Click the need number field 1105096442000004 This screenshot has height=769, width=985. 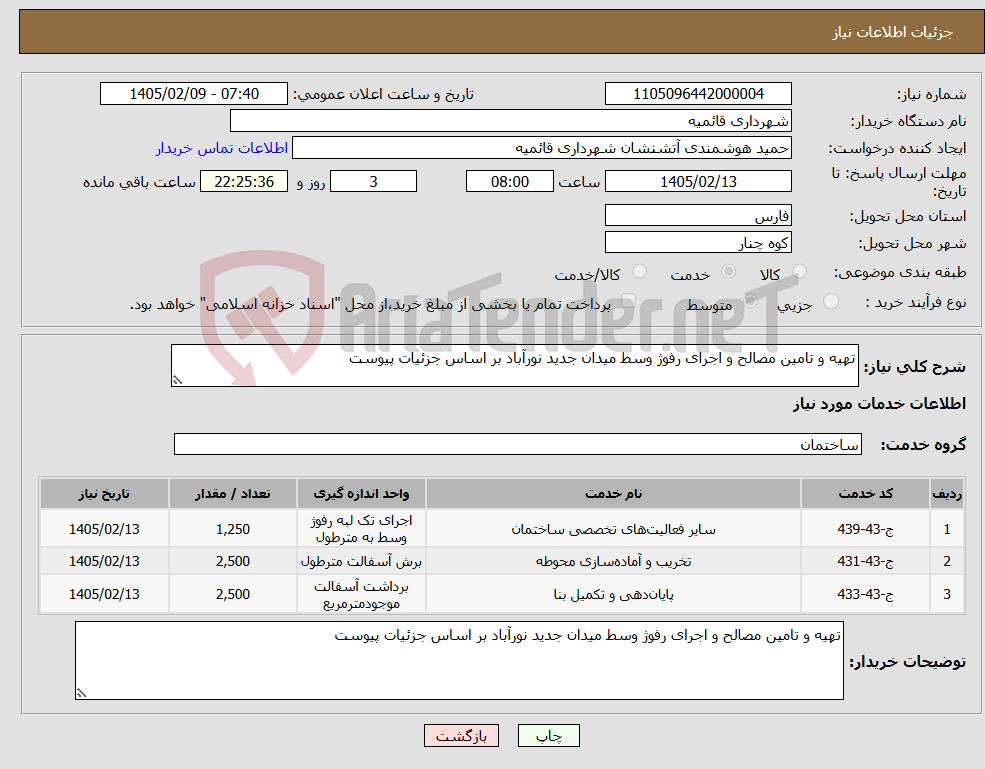(698, 94)
